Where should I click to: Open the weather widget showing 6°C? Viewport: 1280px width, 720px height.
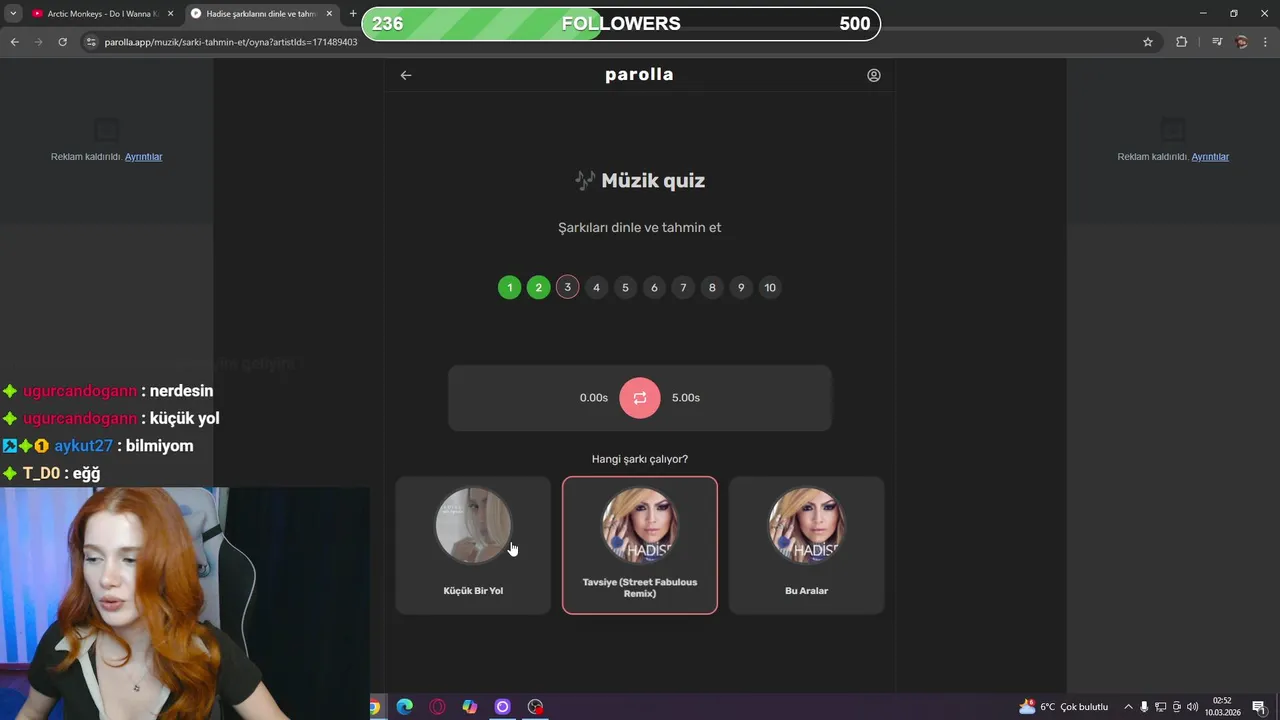(1064, 707)
